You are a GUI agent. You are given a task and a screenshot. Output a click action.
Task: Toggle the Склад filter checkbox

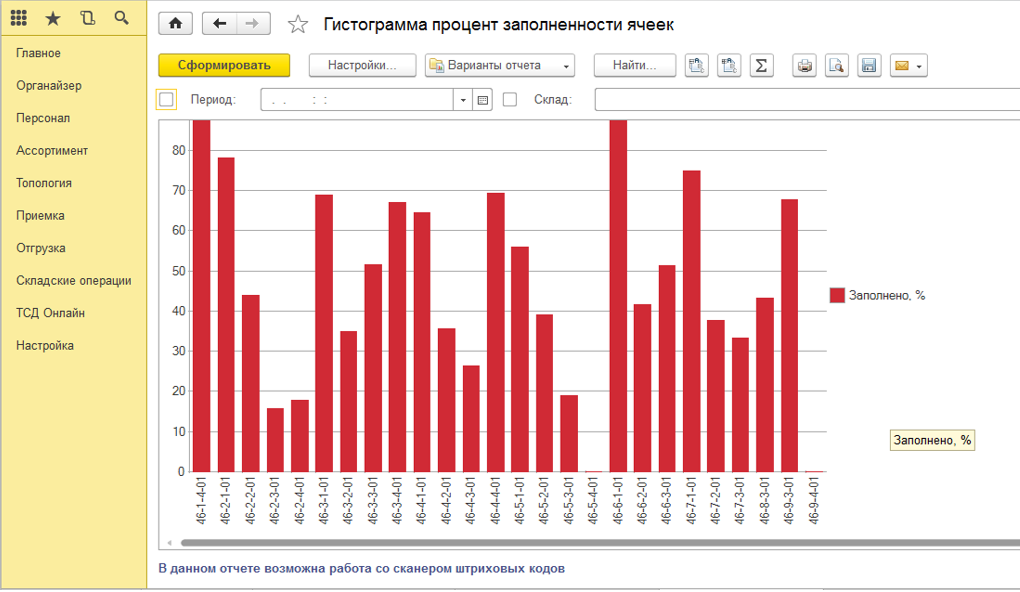[510, 100]
